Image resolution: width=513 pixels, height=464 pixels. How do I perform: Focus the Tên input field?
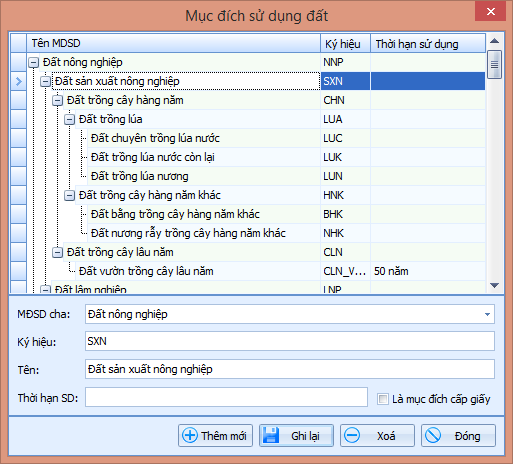click(290, 369)
